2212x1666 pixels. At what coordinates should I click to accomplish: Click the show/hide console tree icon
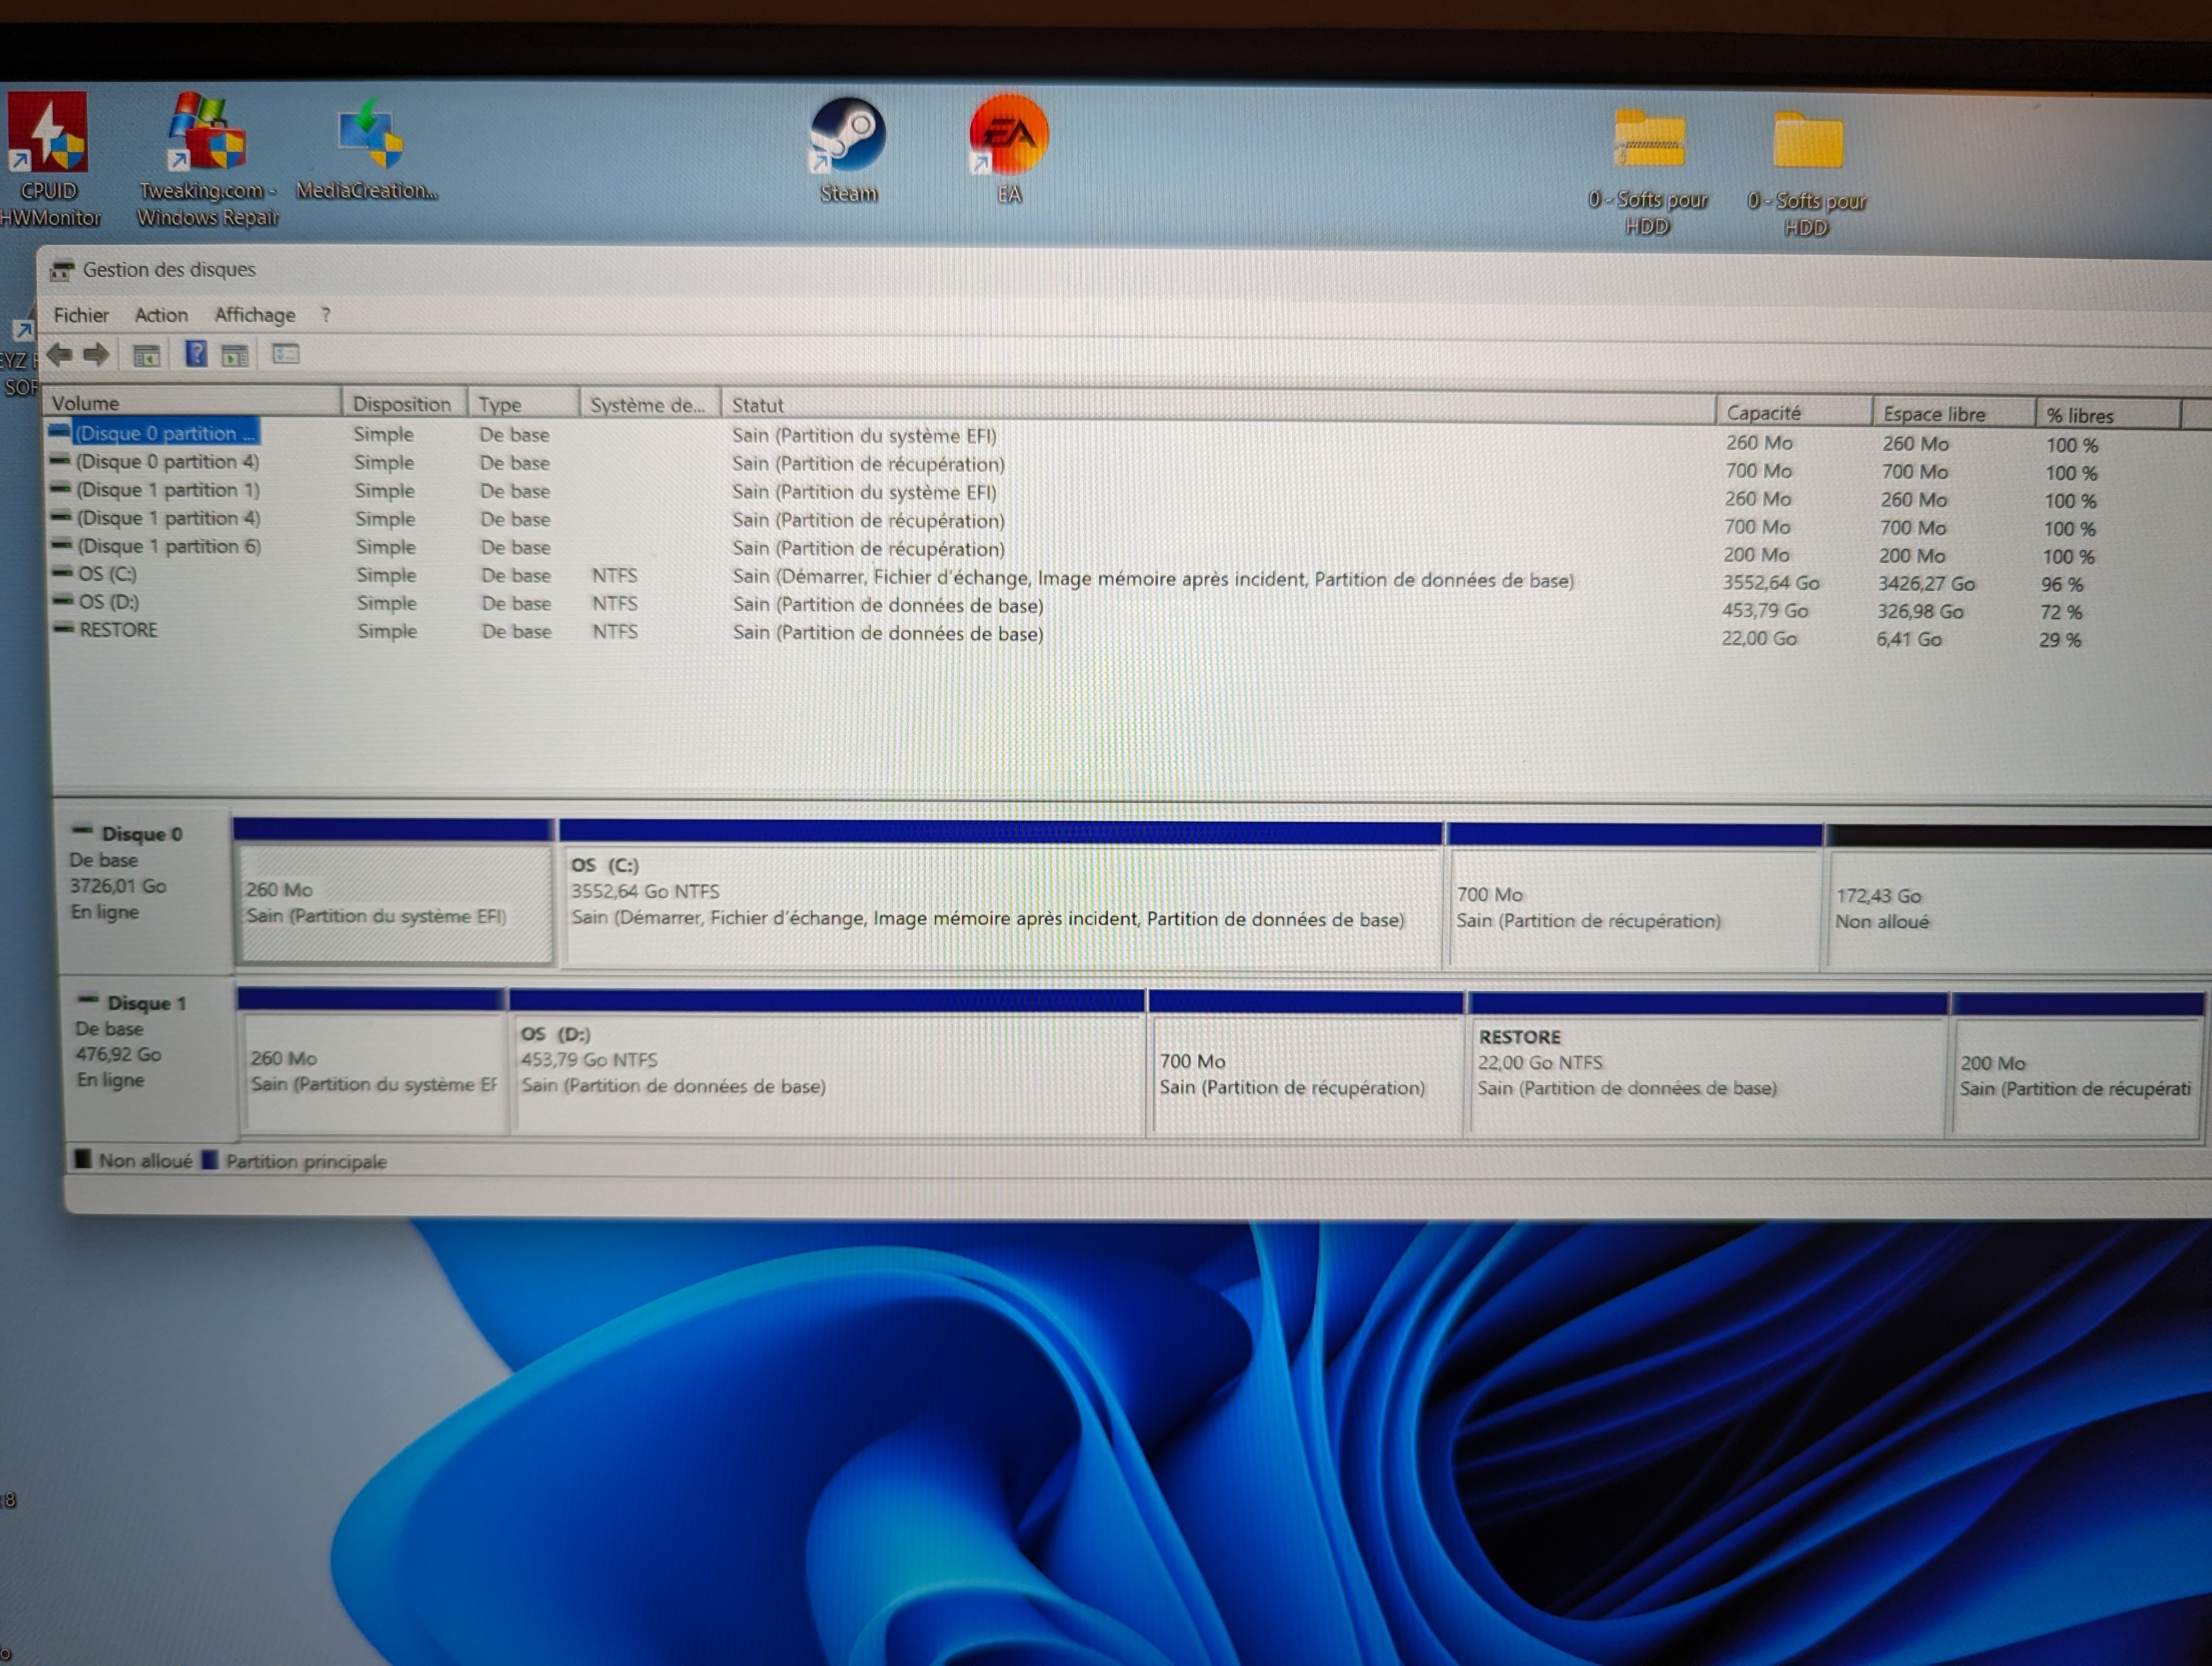coord(147,355)
